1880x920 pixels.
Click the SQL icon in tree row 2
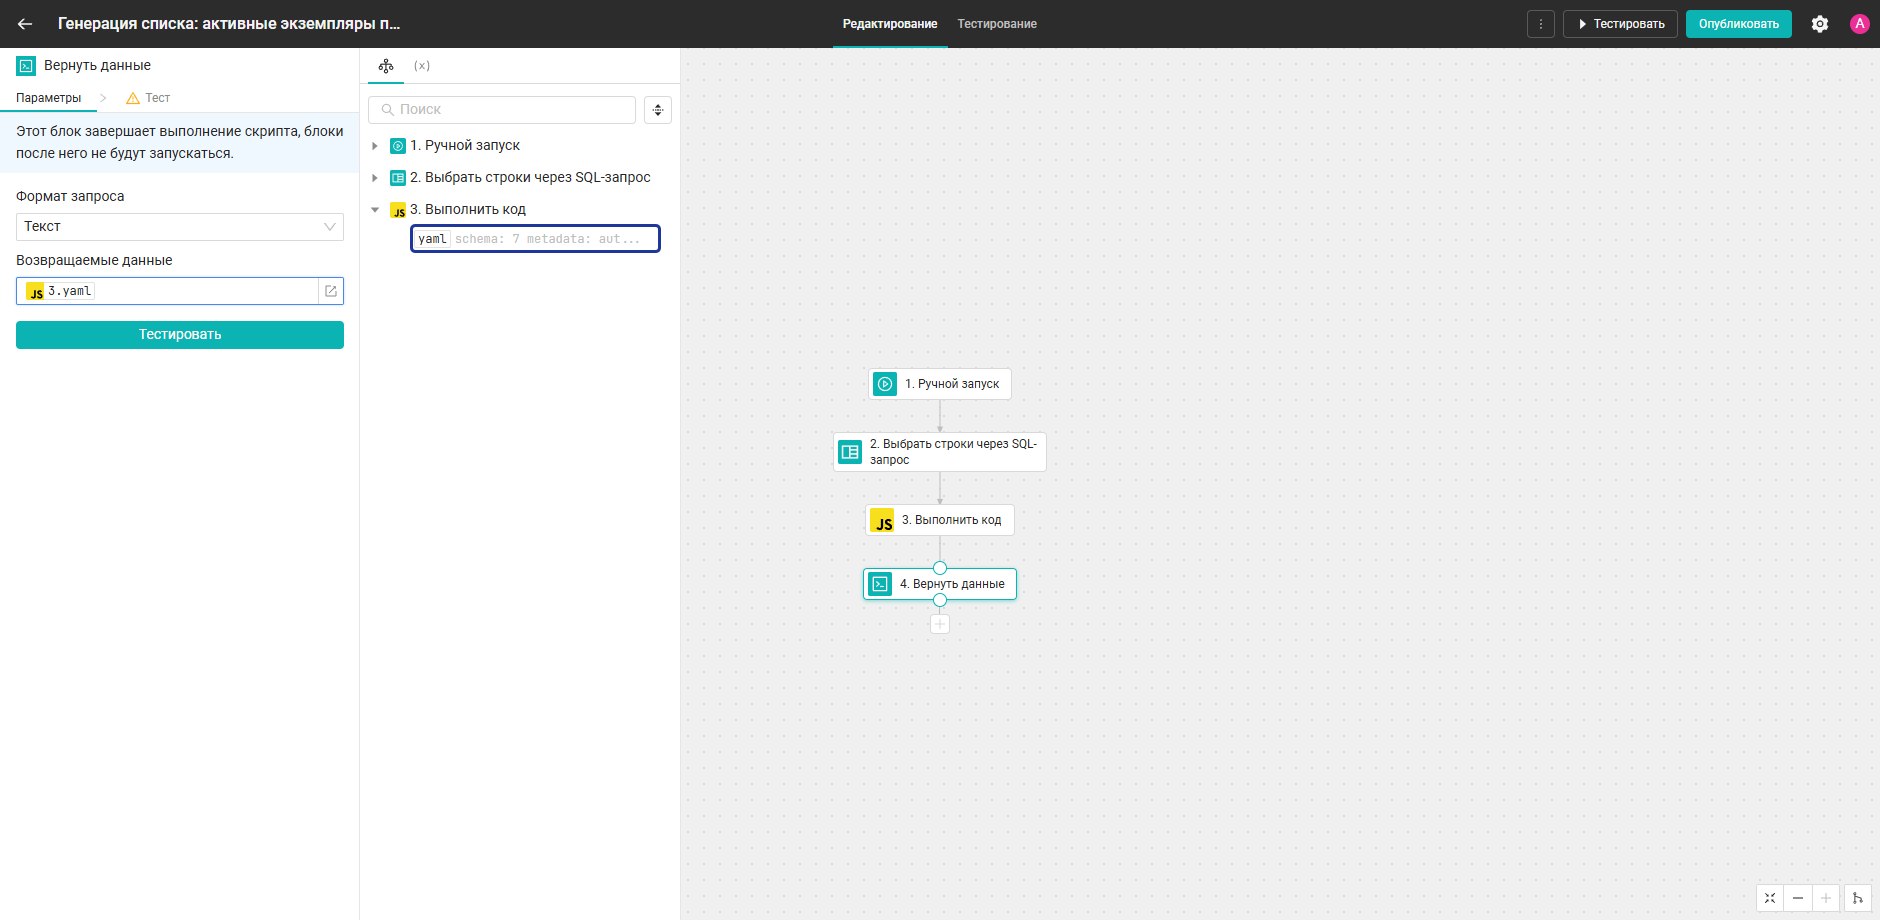click(x=398, y=178)
